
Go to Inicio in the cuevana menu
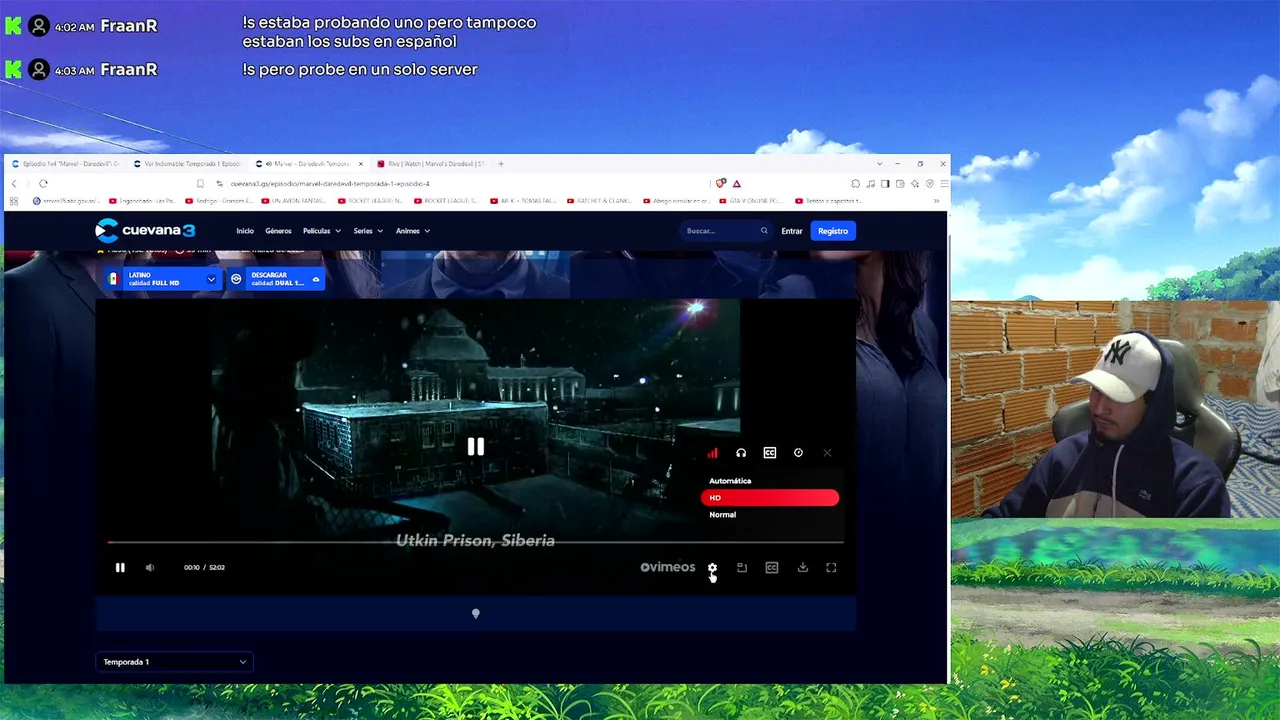(245, 231)
